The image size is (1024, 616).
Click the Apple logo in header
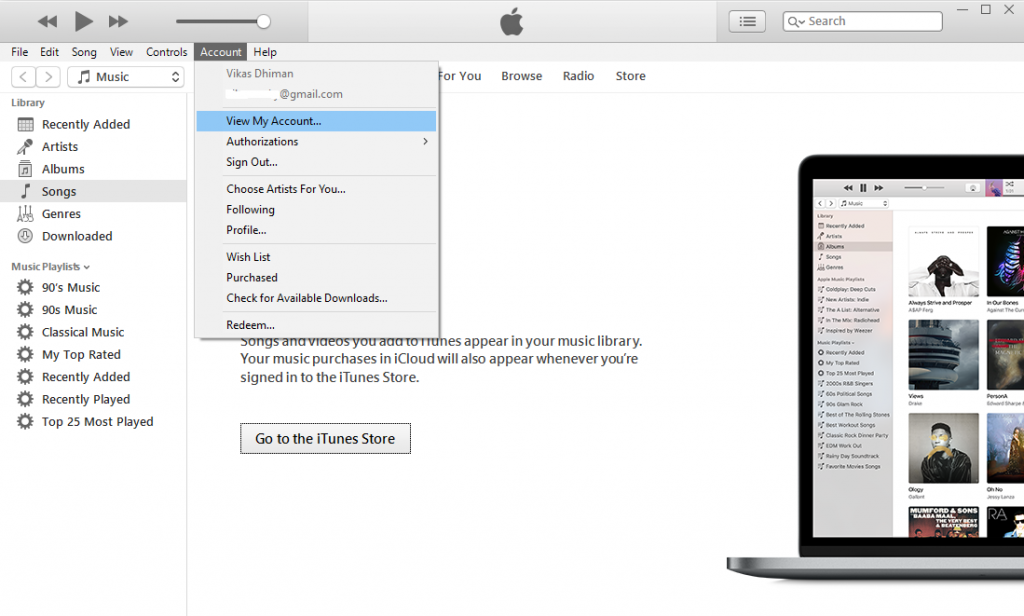[x=511, y=22]
